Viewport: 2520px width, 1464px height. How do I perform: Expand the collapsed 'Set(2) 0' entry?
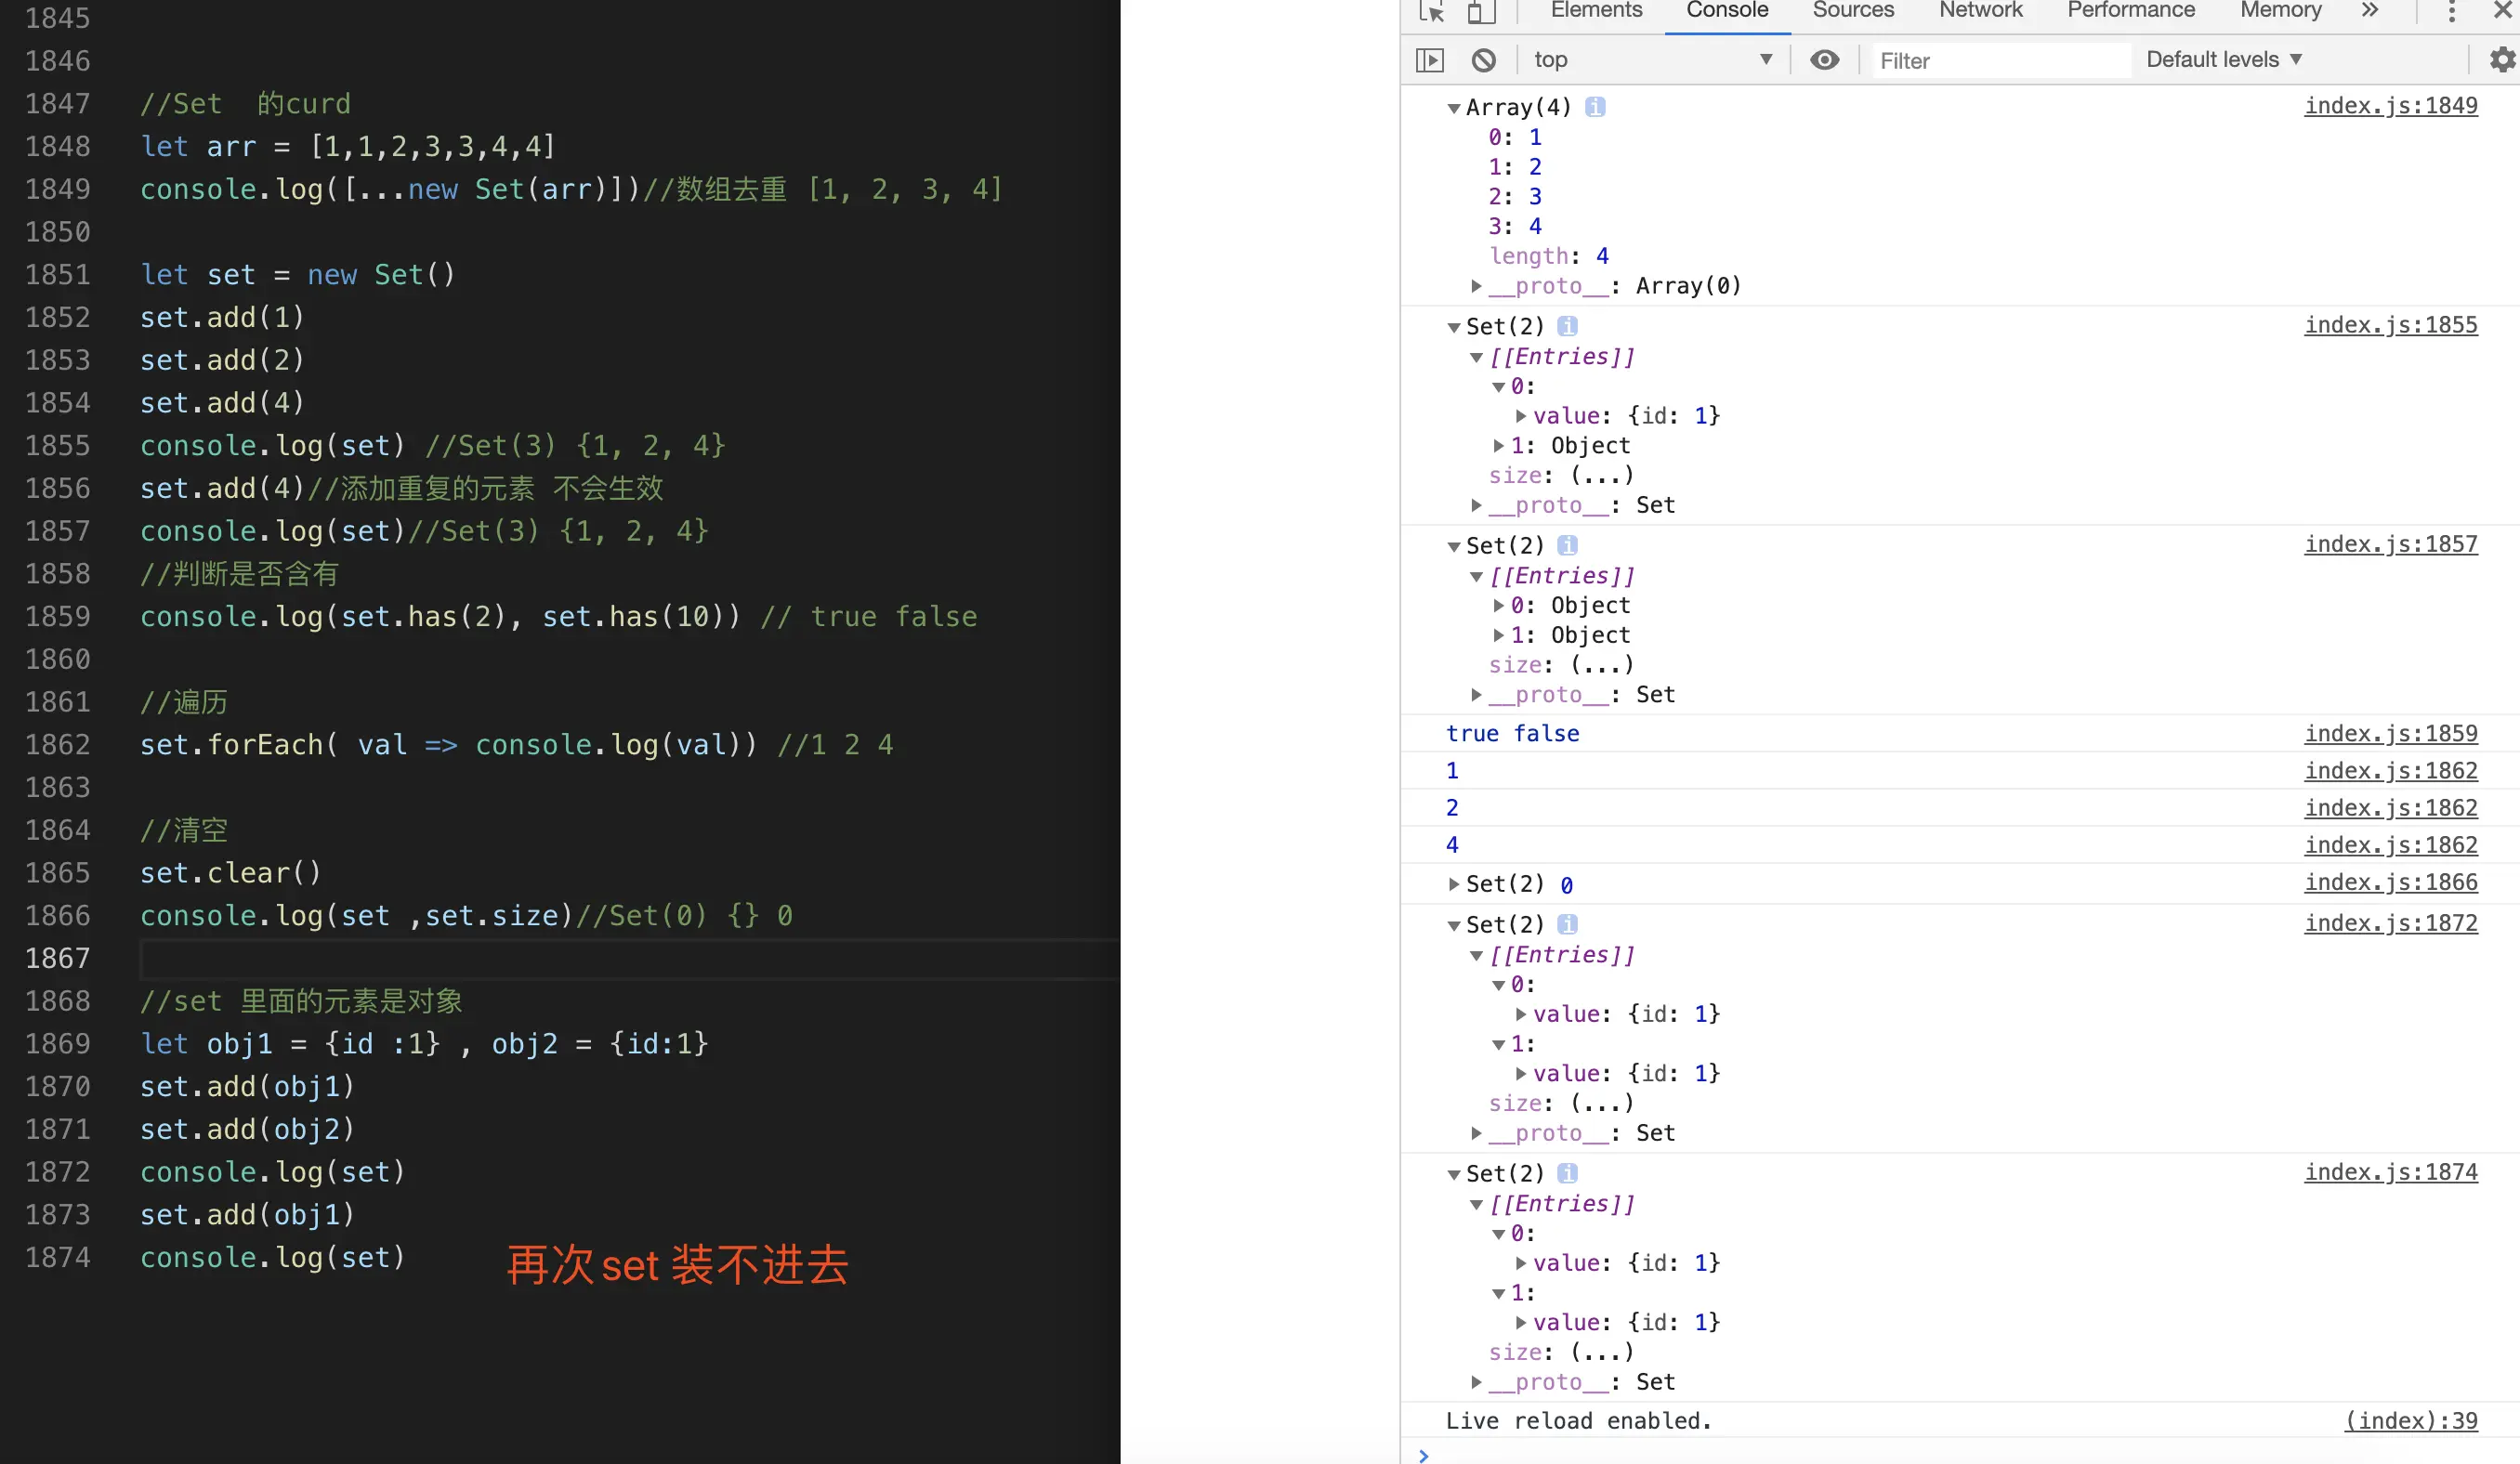coord(1454,884)
